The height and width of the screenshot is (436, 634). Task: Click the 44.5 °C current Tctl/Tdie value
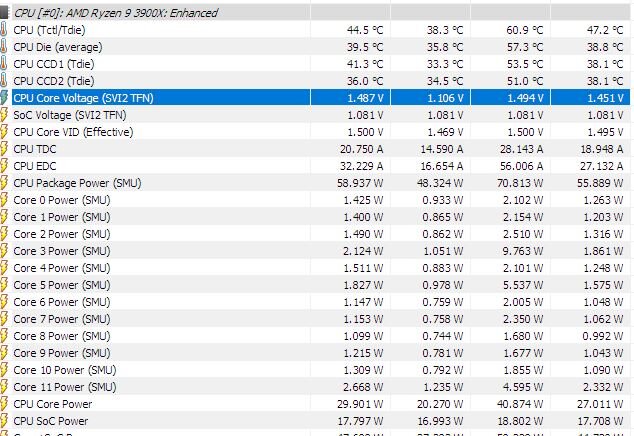point(365,30)
